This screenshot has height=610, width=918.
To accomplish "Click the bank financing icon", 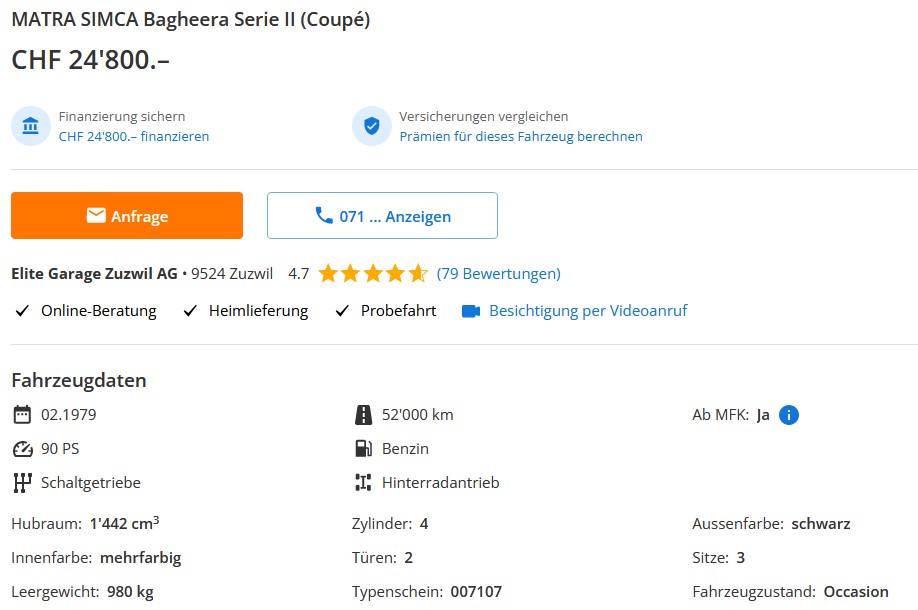I will tap(30, 126).
